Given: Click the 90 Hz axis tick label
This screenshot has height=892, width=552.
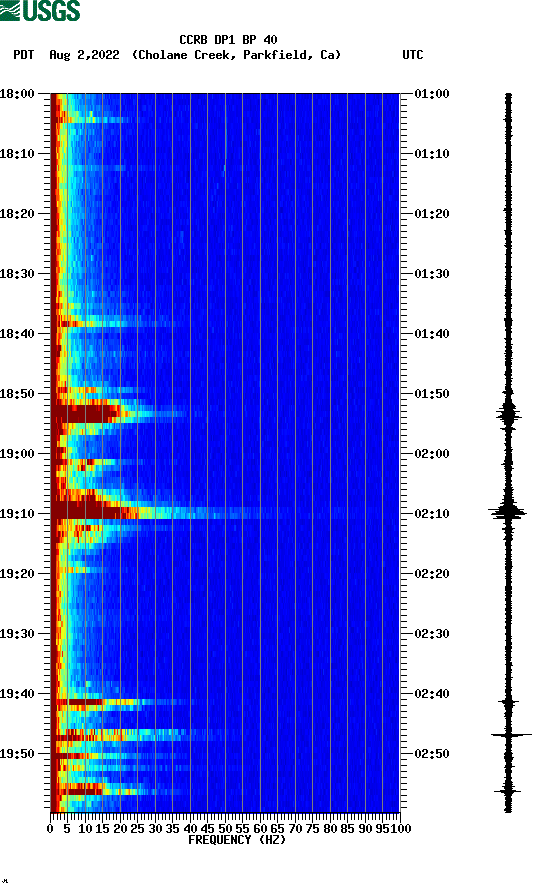Looking at the screenshot, I should tap(365, 829).
